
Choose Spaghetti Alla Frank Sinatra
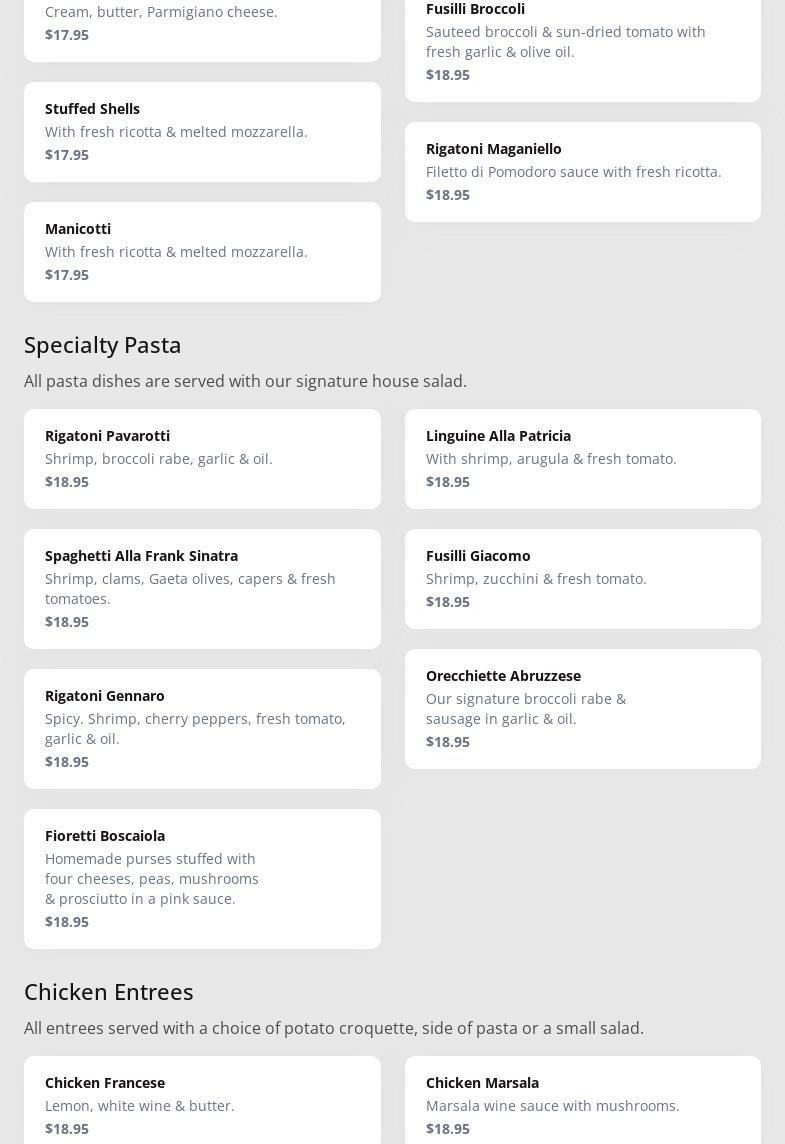click(202, 589)
